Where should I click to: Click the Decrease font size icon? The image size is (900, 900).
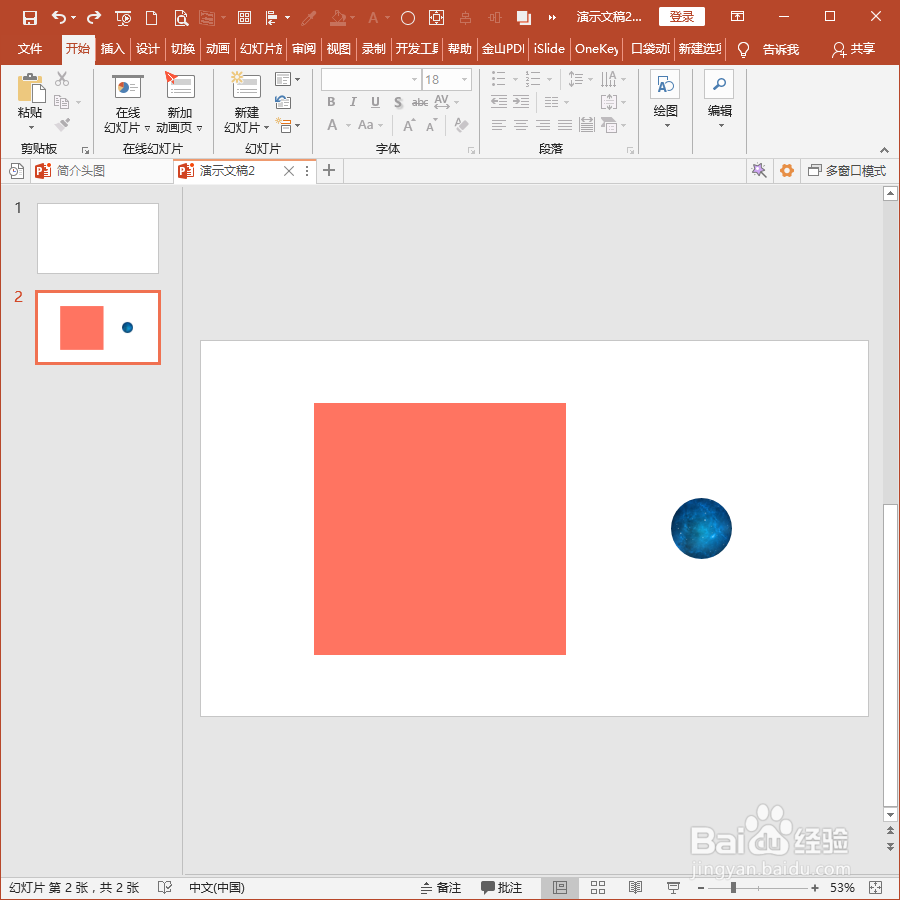coord(432,125)
